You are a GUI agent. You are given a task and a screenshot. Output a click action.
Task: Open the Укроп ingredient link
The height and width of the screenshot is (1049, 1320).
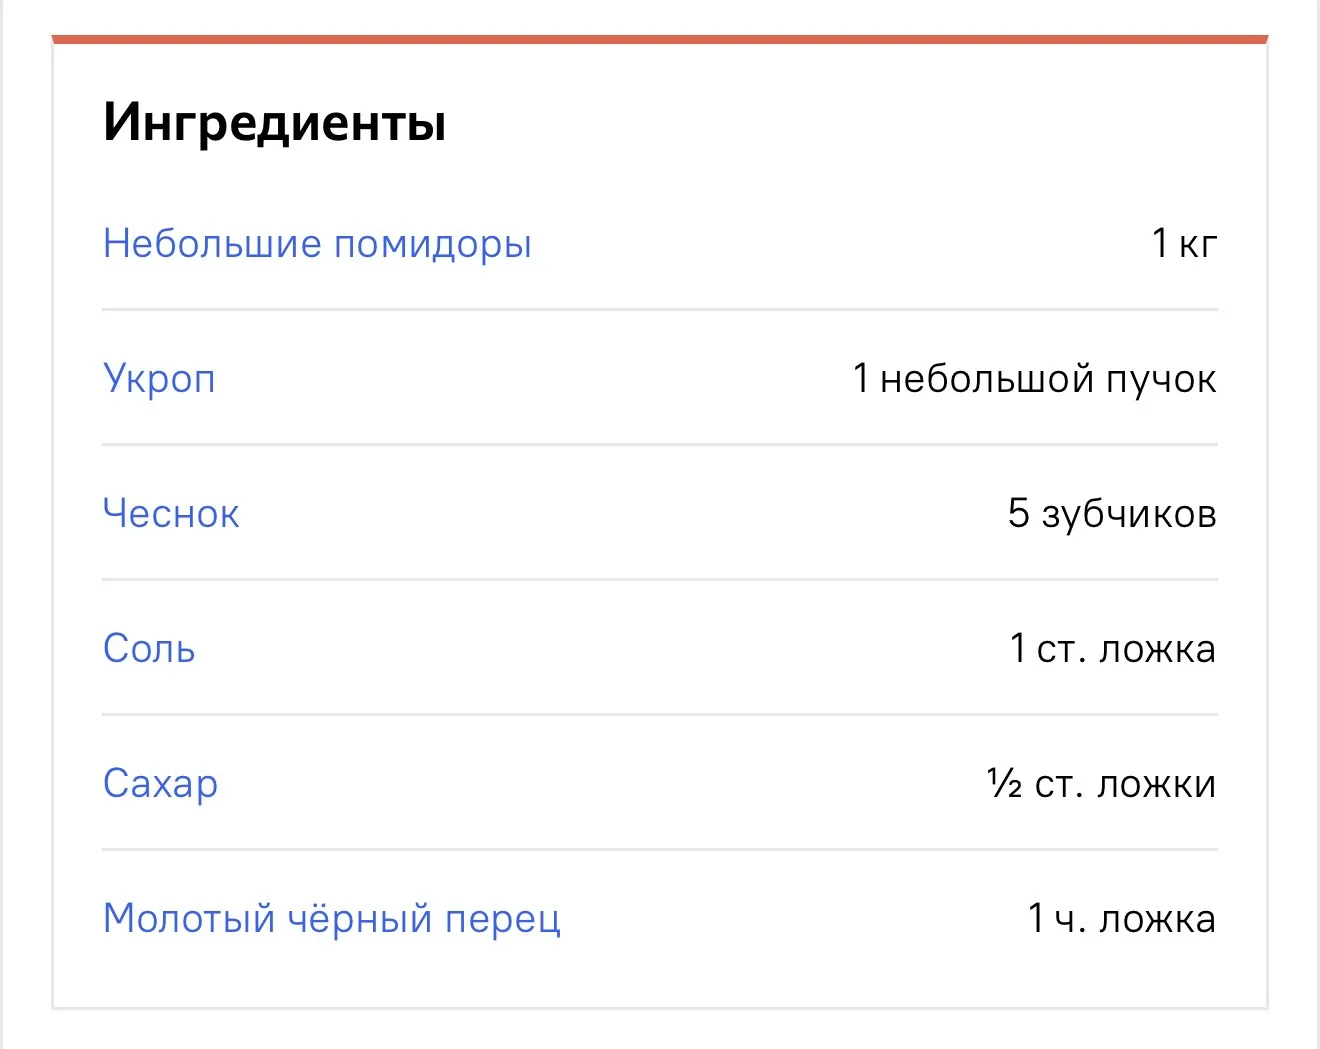pyautogui.click(x=159, y=379)
